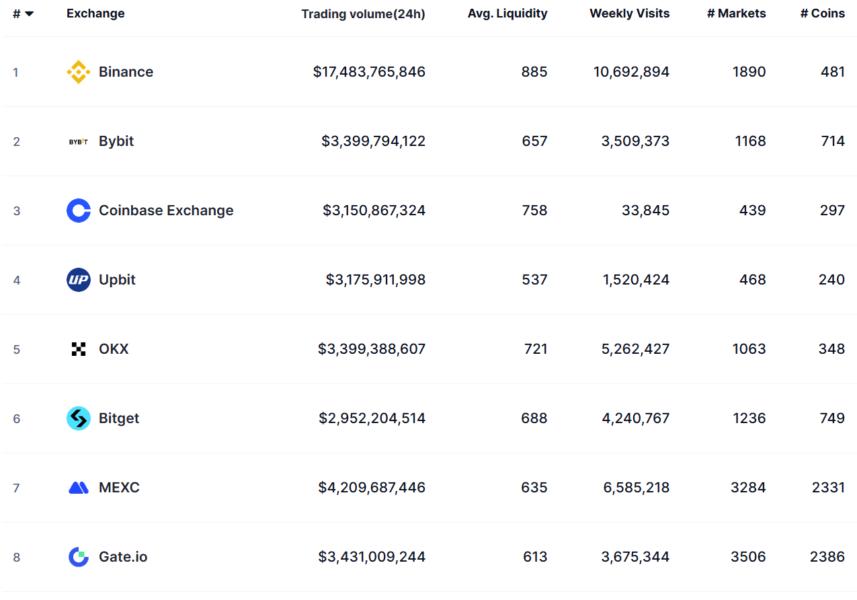The width and height of the screenshot is (857, 600).
Task: Click the OKX logo icon
Action: coord(78,349)
